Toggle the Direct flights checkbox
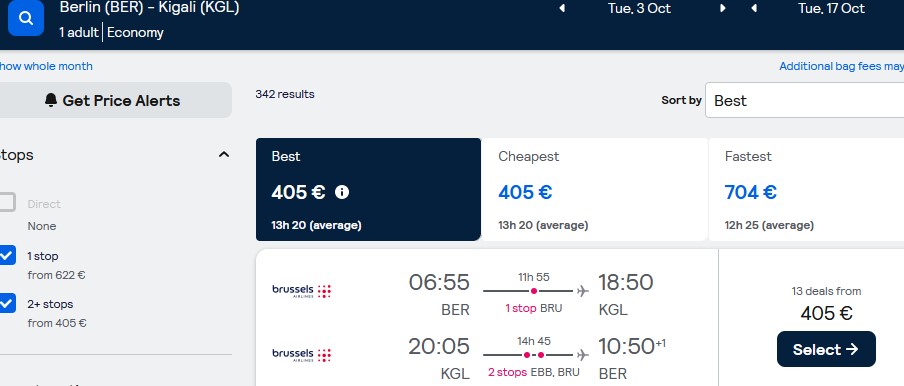This screenshot has height=386, width=904. click(x=6, y=203)
